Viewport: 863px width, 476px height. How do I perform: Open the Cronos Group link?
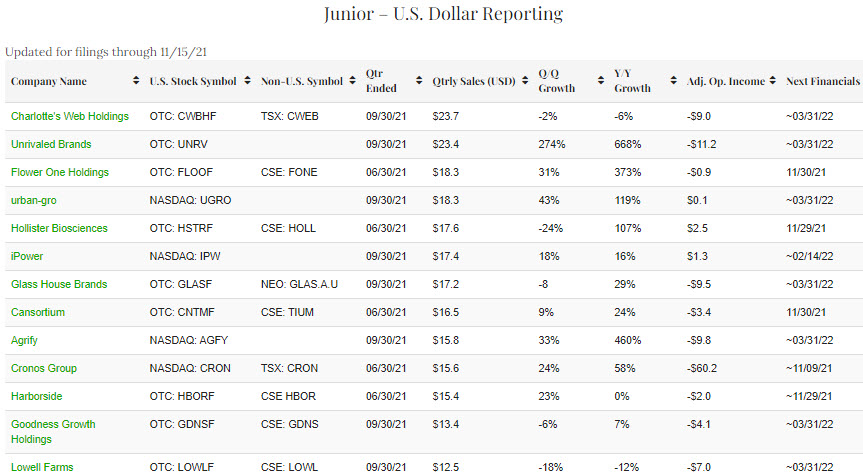click(44, 368)
